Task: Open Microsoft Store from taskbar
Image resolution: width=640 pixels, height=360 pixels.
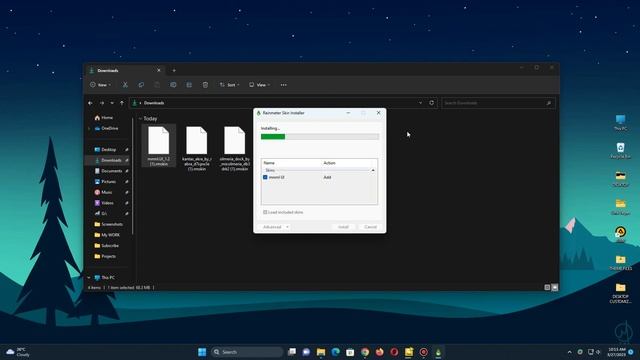Action: point(350,352)
